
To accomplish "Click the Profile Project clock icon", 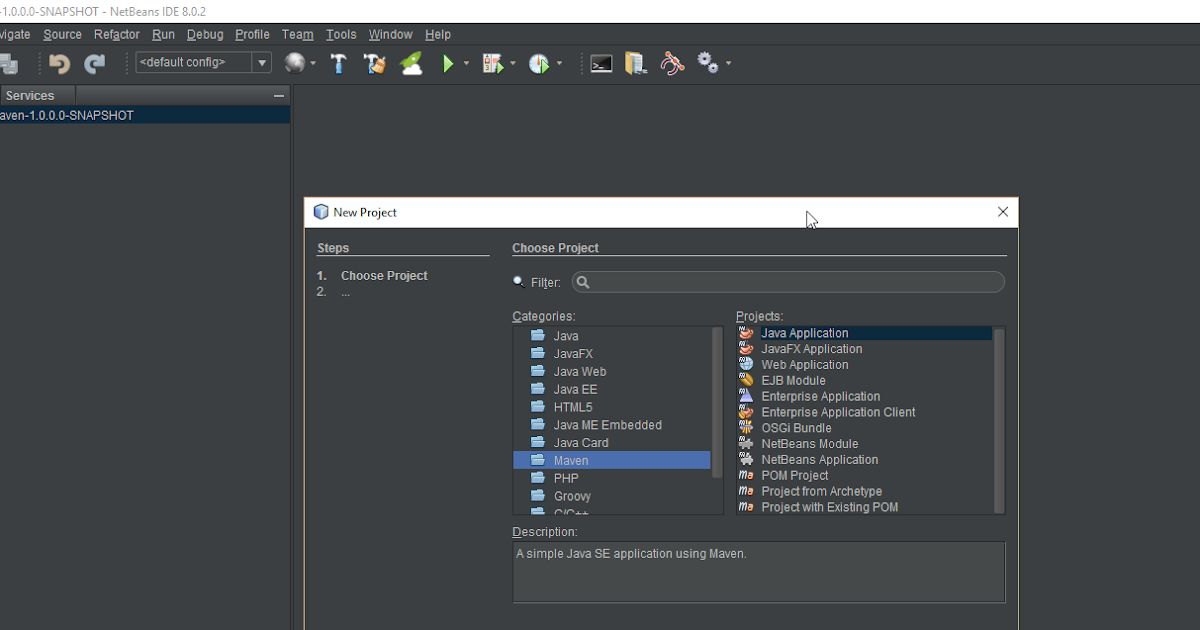I will click(x=539, y=63).
